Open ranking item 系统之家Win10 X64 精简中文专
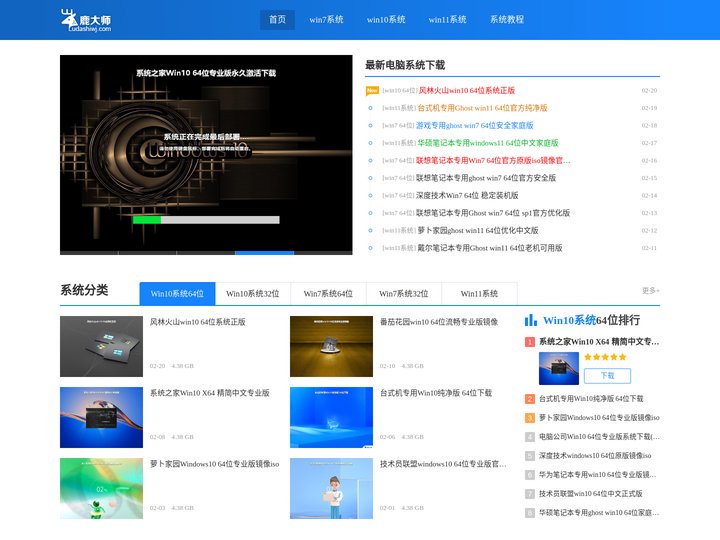Screen dimensions: 720x540 (x=599, y=342)
